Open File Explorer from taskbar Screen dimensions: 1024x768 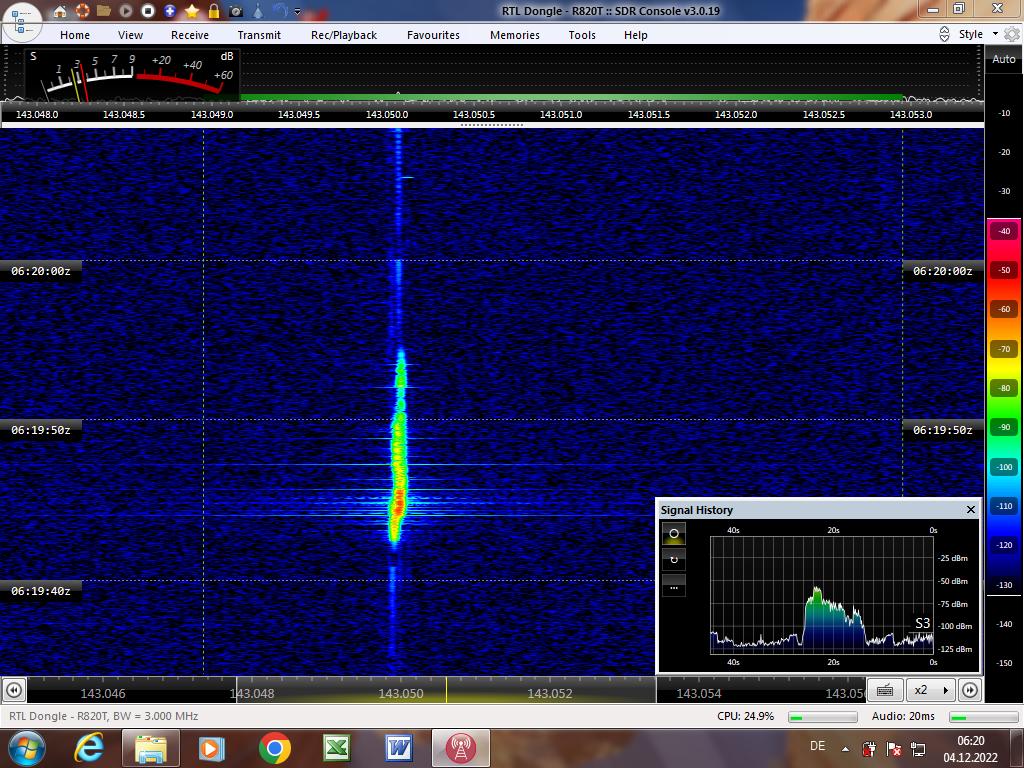click(x=151, y=748)
